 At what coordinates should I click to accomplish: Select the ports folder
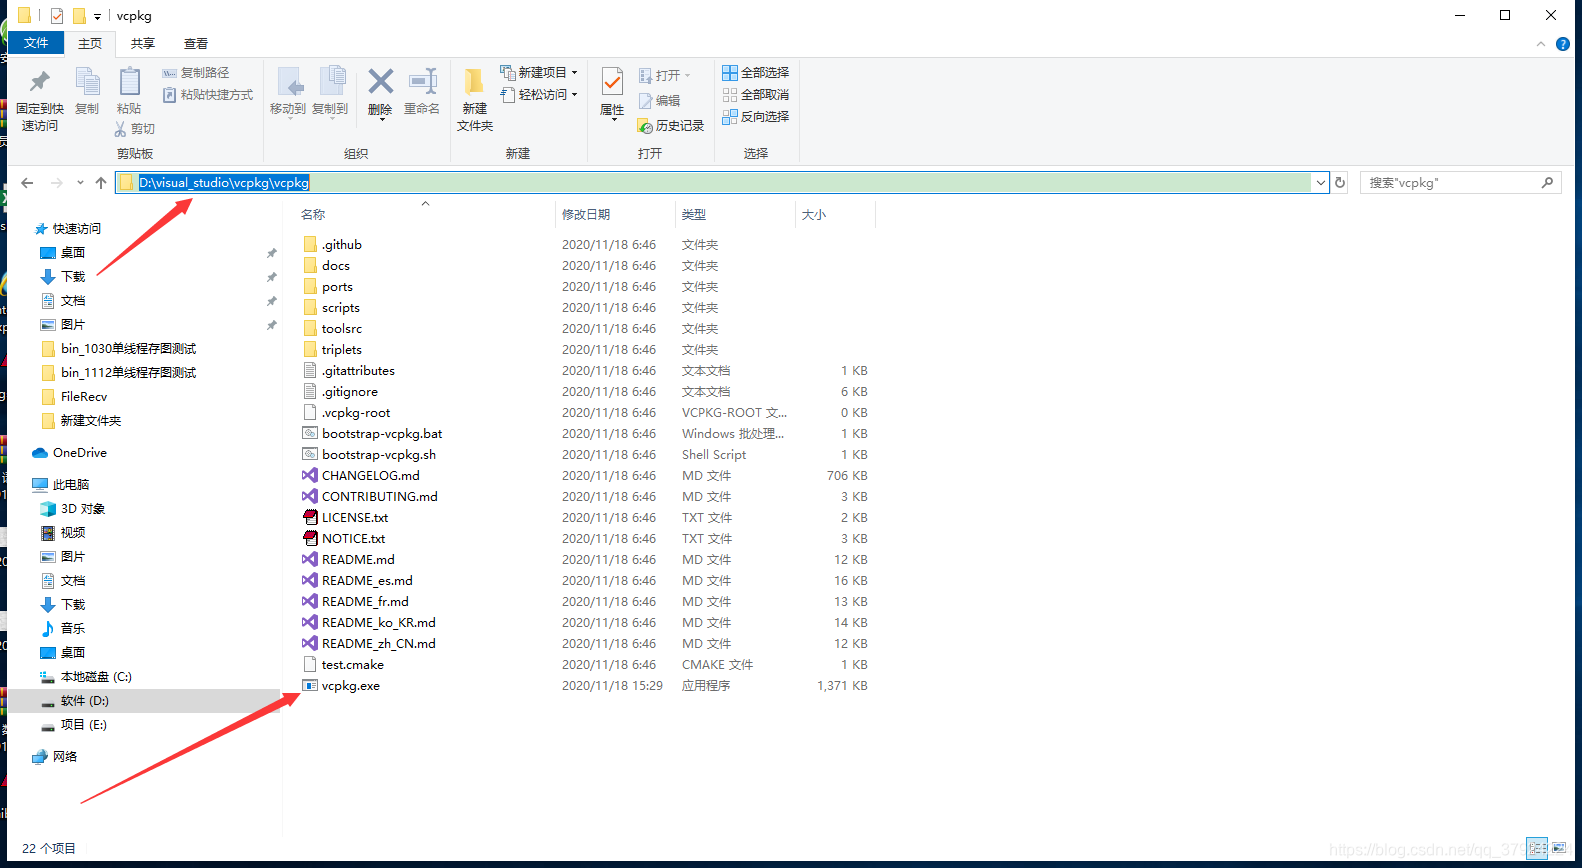337,286
